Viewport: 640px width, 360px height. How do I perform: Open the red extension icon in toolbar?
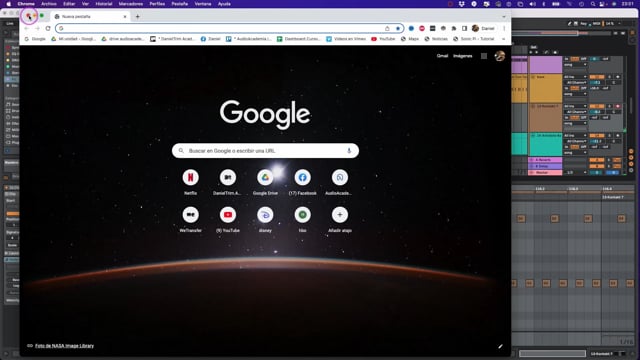422,28
